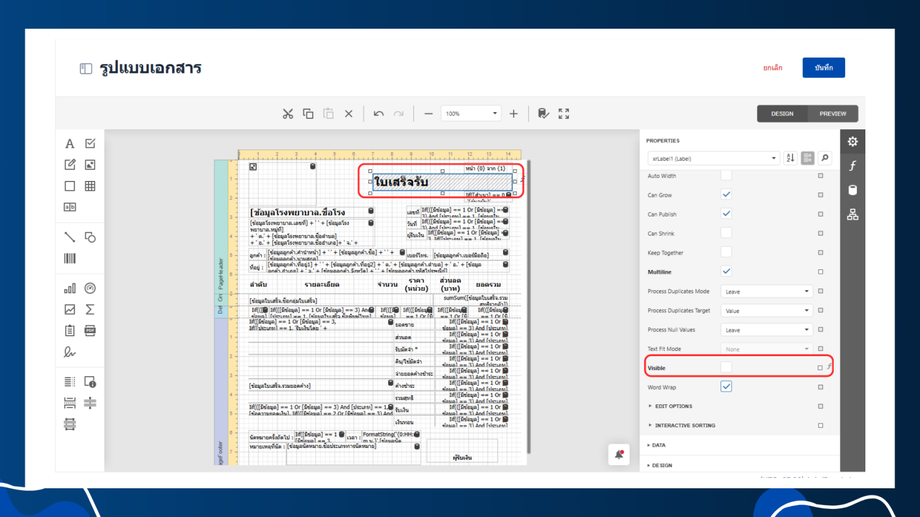The width and height of the screenshot is (920, 517).
Task: Open the Process Duplicates Mode dropdown
Action: [766, 292]
